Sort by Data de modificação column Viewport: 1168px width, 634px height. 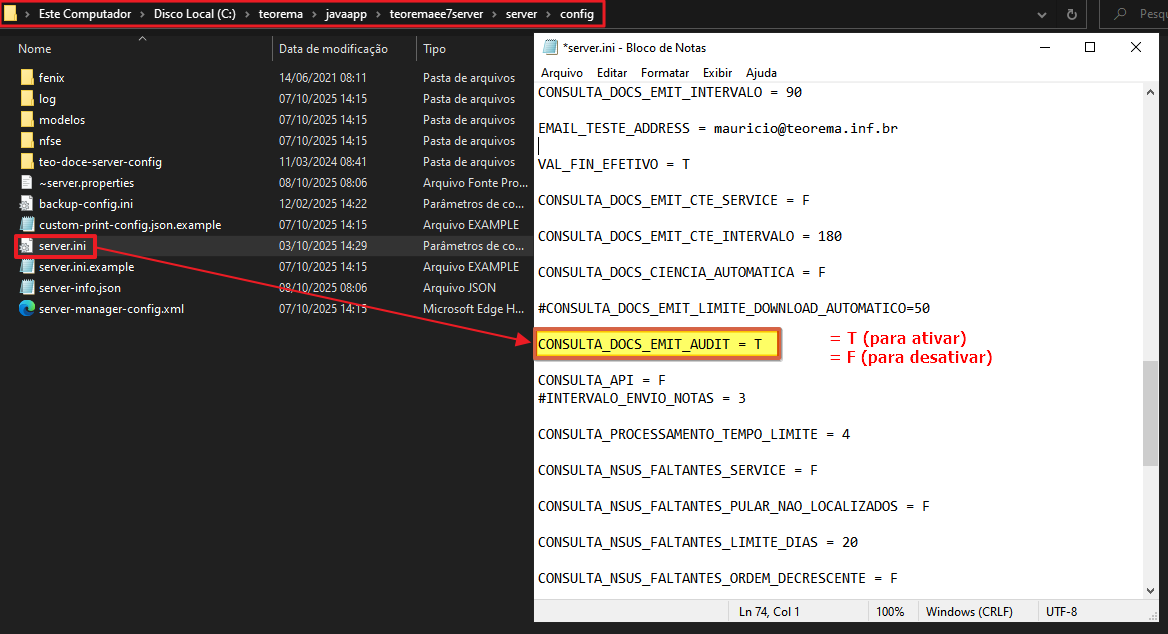coord(333,48)
